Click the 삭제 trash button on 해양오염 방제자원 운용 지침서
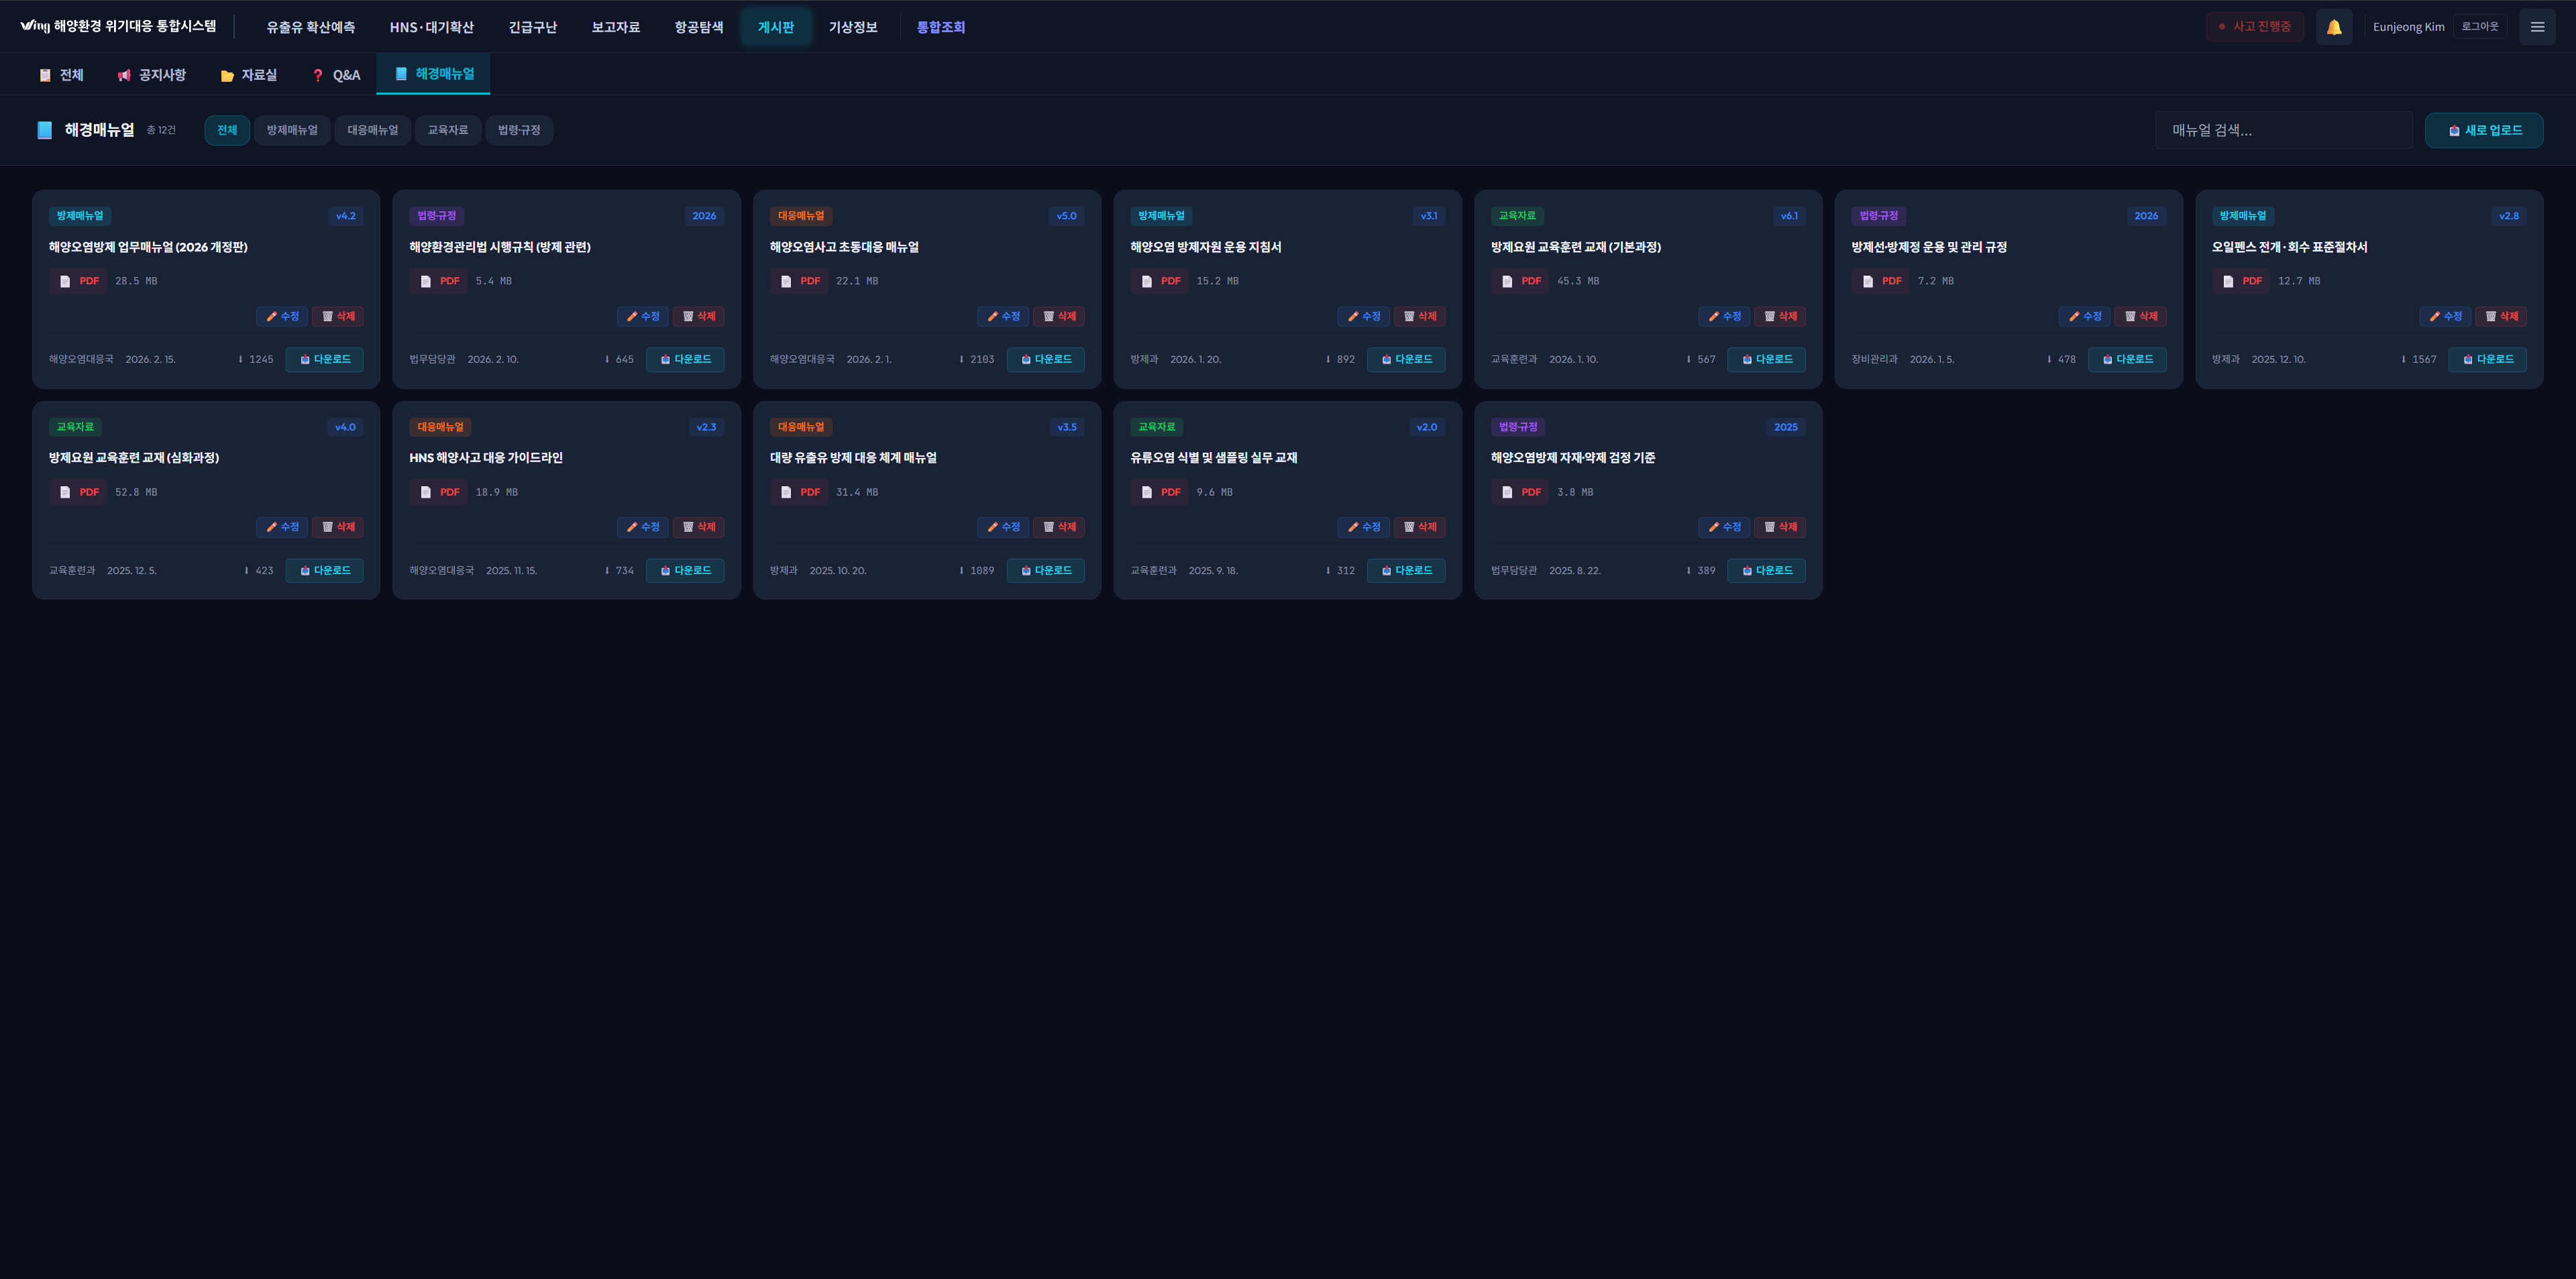 point(1419,316)
